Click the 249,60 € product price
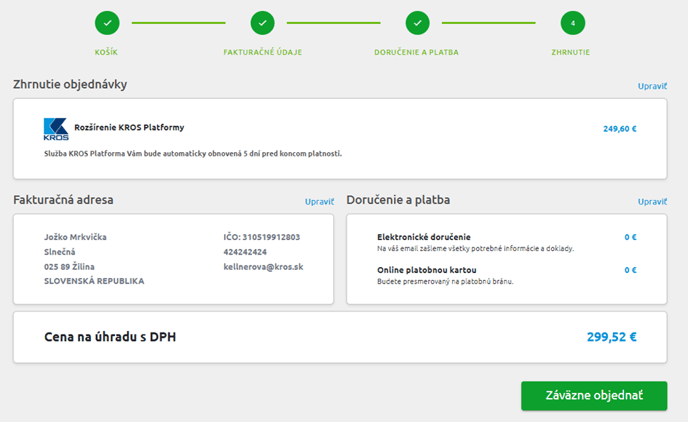Viewport: 688px width, 422px height. pyautogui.click(x=620, y=129)
